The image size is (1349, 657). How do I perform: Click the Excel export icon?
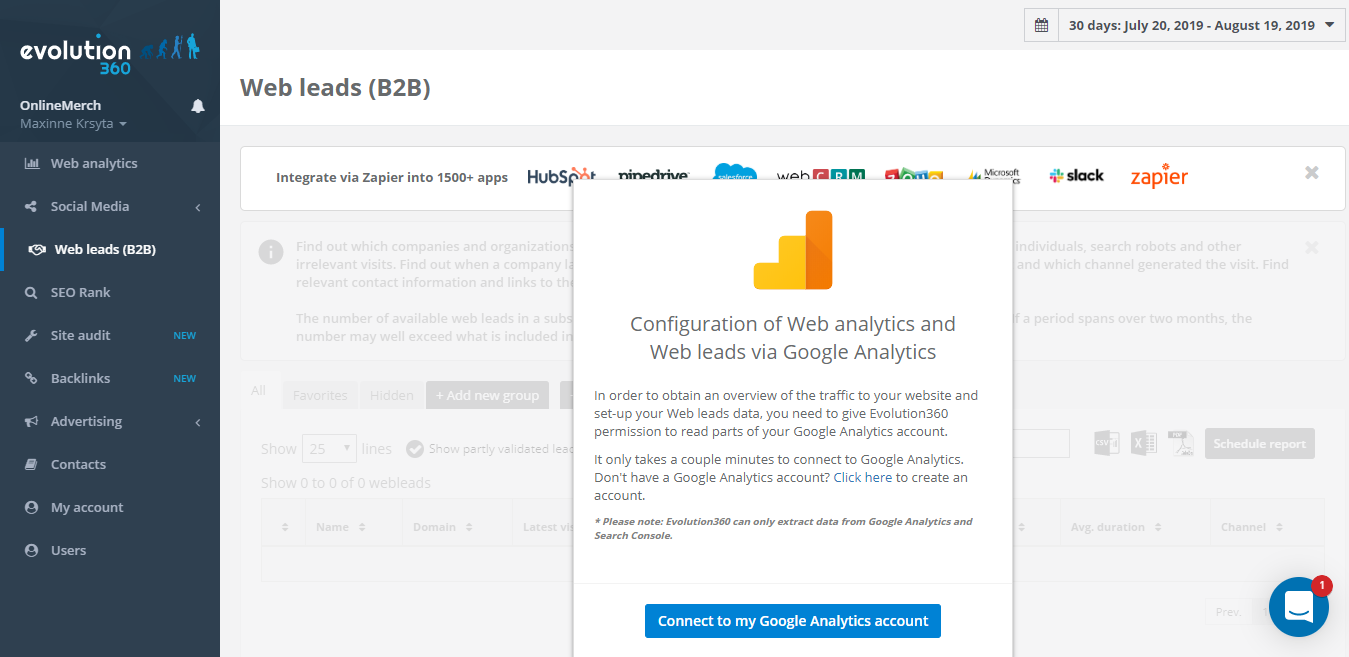click(1143, 444)
